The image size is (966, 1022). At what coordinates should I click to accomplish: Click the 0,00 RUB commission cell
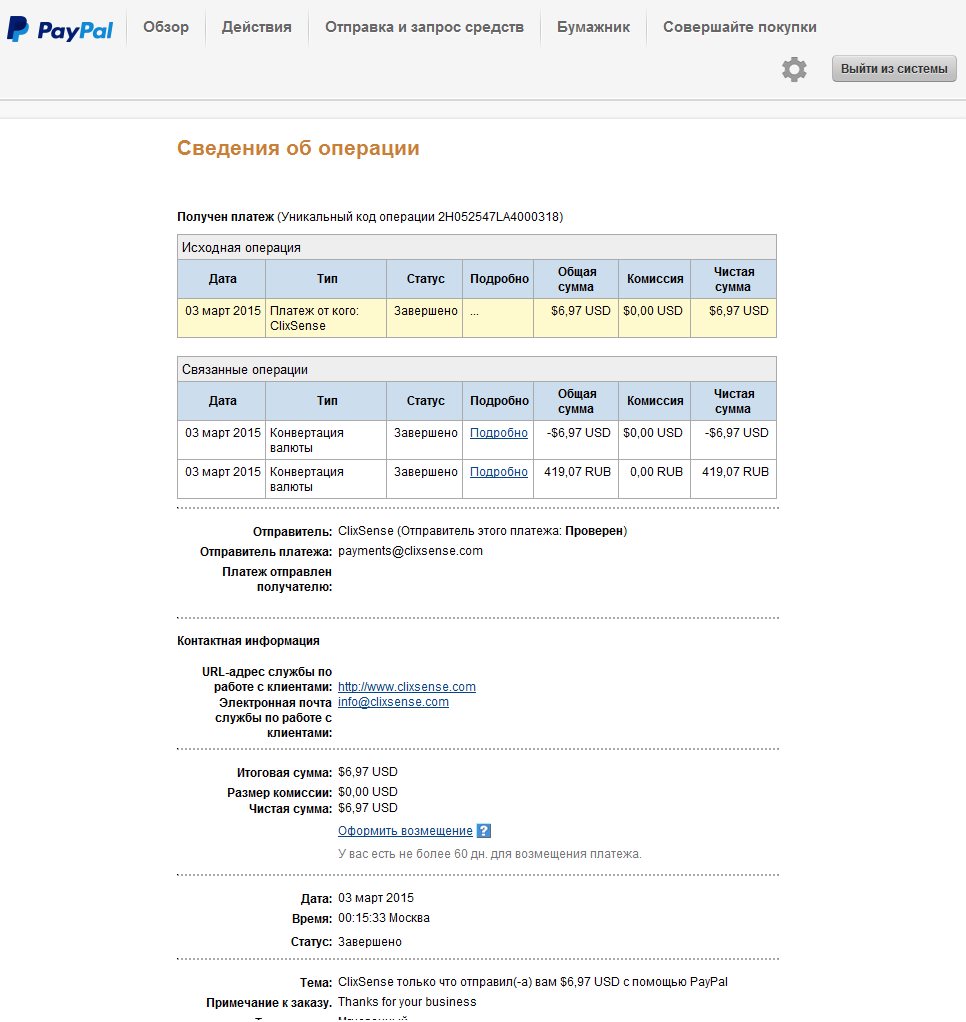pos(654,479)
